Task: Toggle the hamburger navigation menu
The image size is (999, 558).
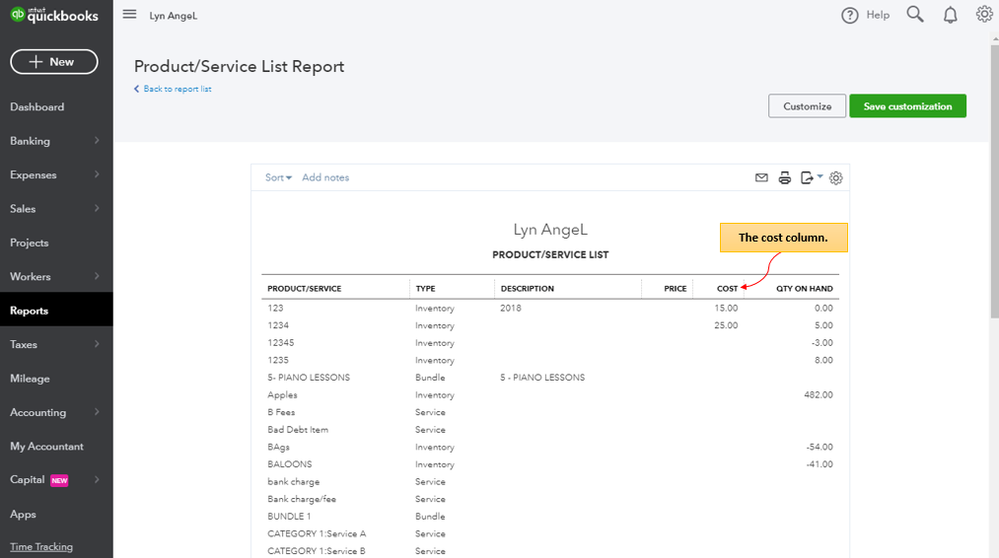Action: [129, 14]
